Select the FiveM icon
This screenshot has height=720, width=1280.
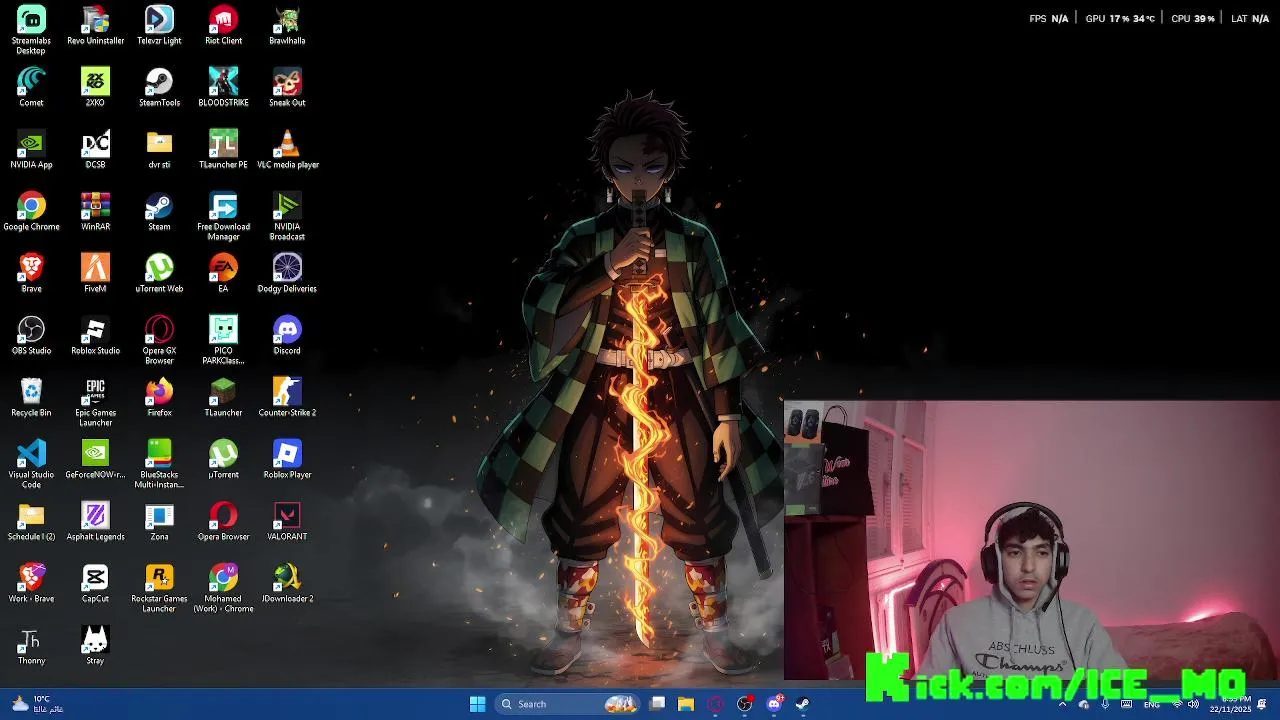[x=95, y=274]
